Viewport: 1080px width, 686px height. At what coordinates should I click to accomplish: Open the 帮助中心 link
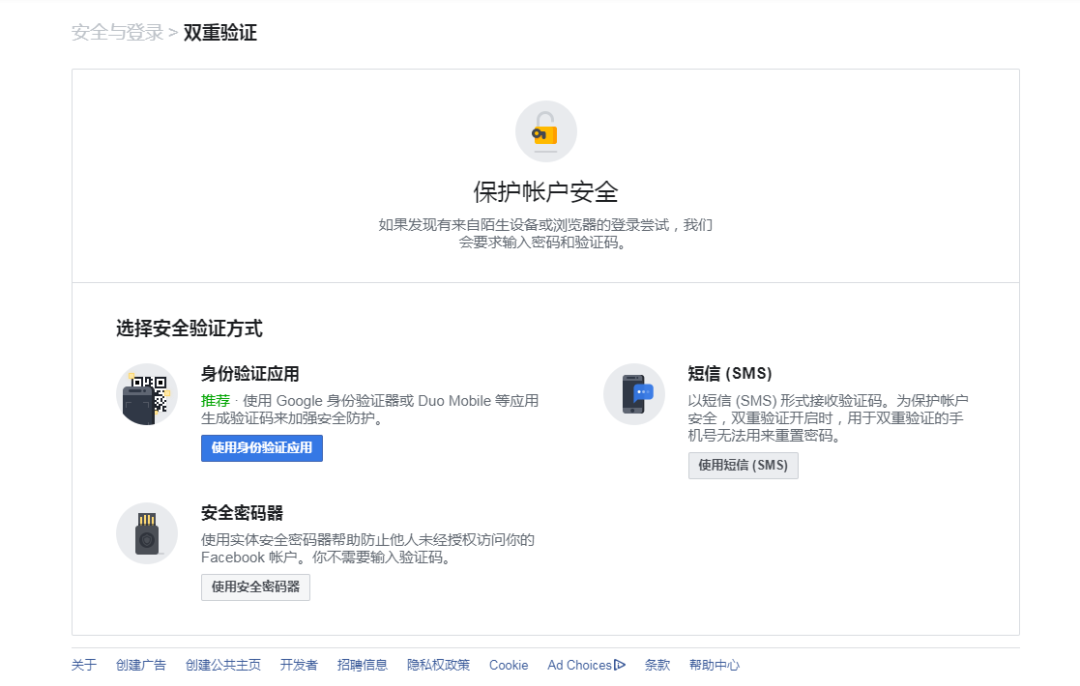point(714,664)
